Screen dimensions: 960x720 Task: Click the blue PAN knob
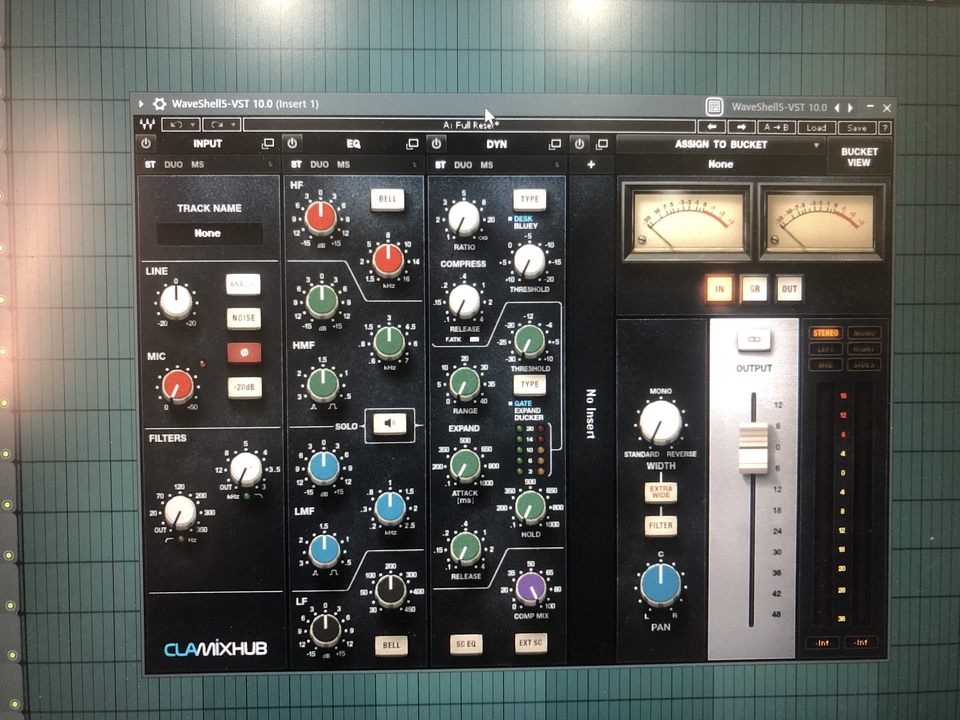(660, 585)
